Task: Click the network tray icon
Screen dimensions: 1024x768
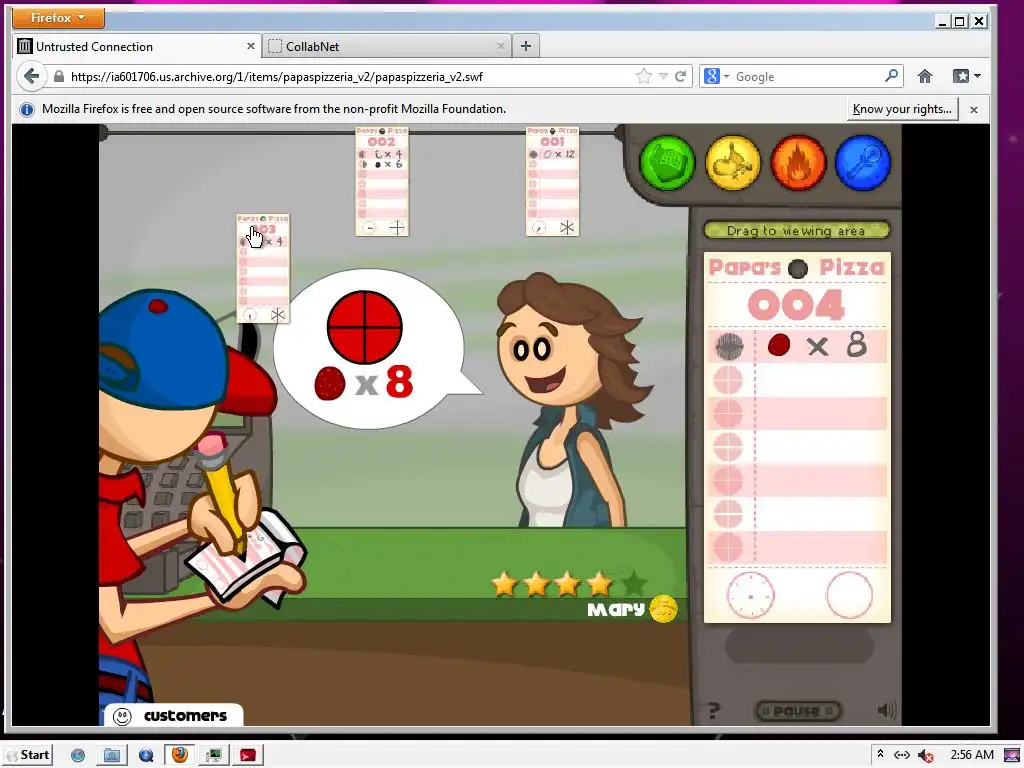Action: [x=902, y=755]
